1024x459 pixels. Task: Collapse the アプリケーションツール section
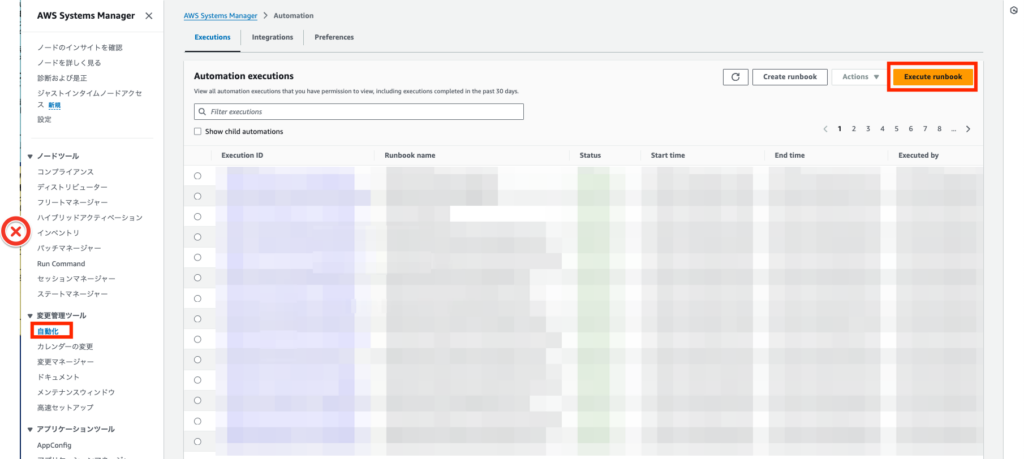(30, 430)
